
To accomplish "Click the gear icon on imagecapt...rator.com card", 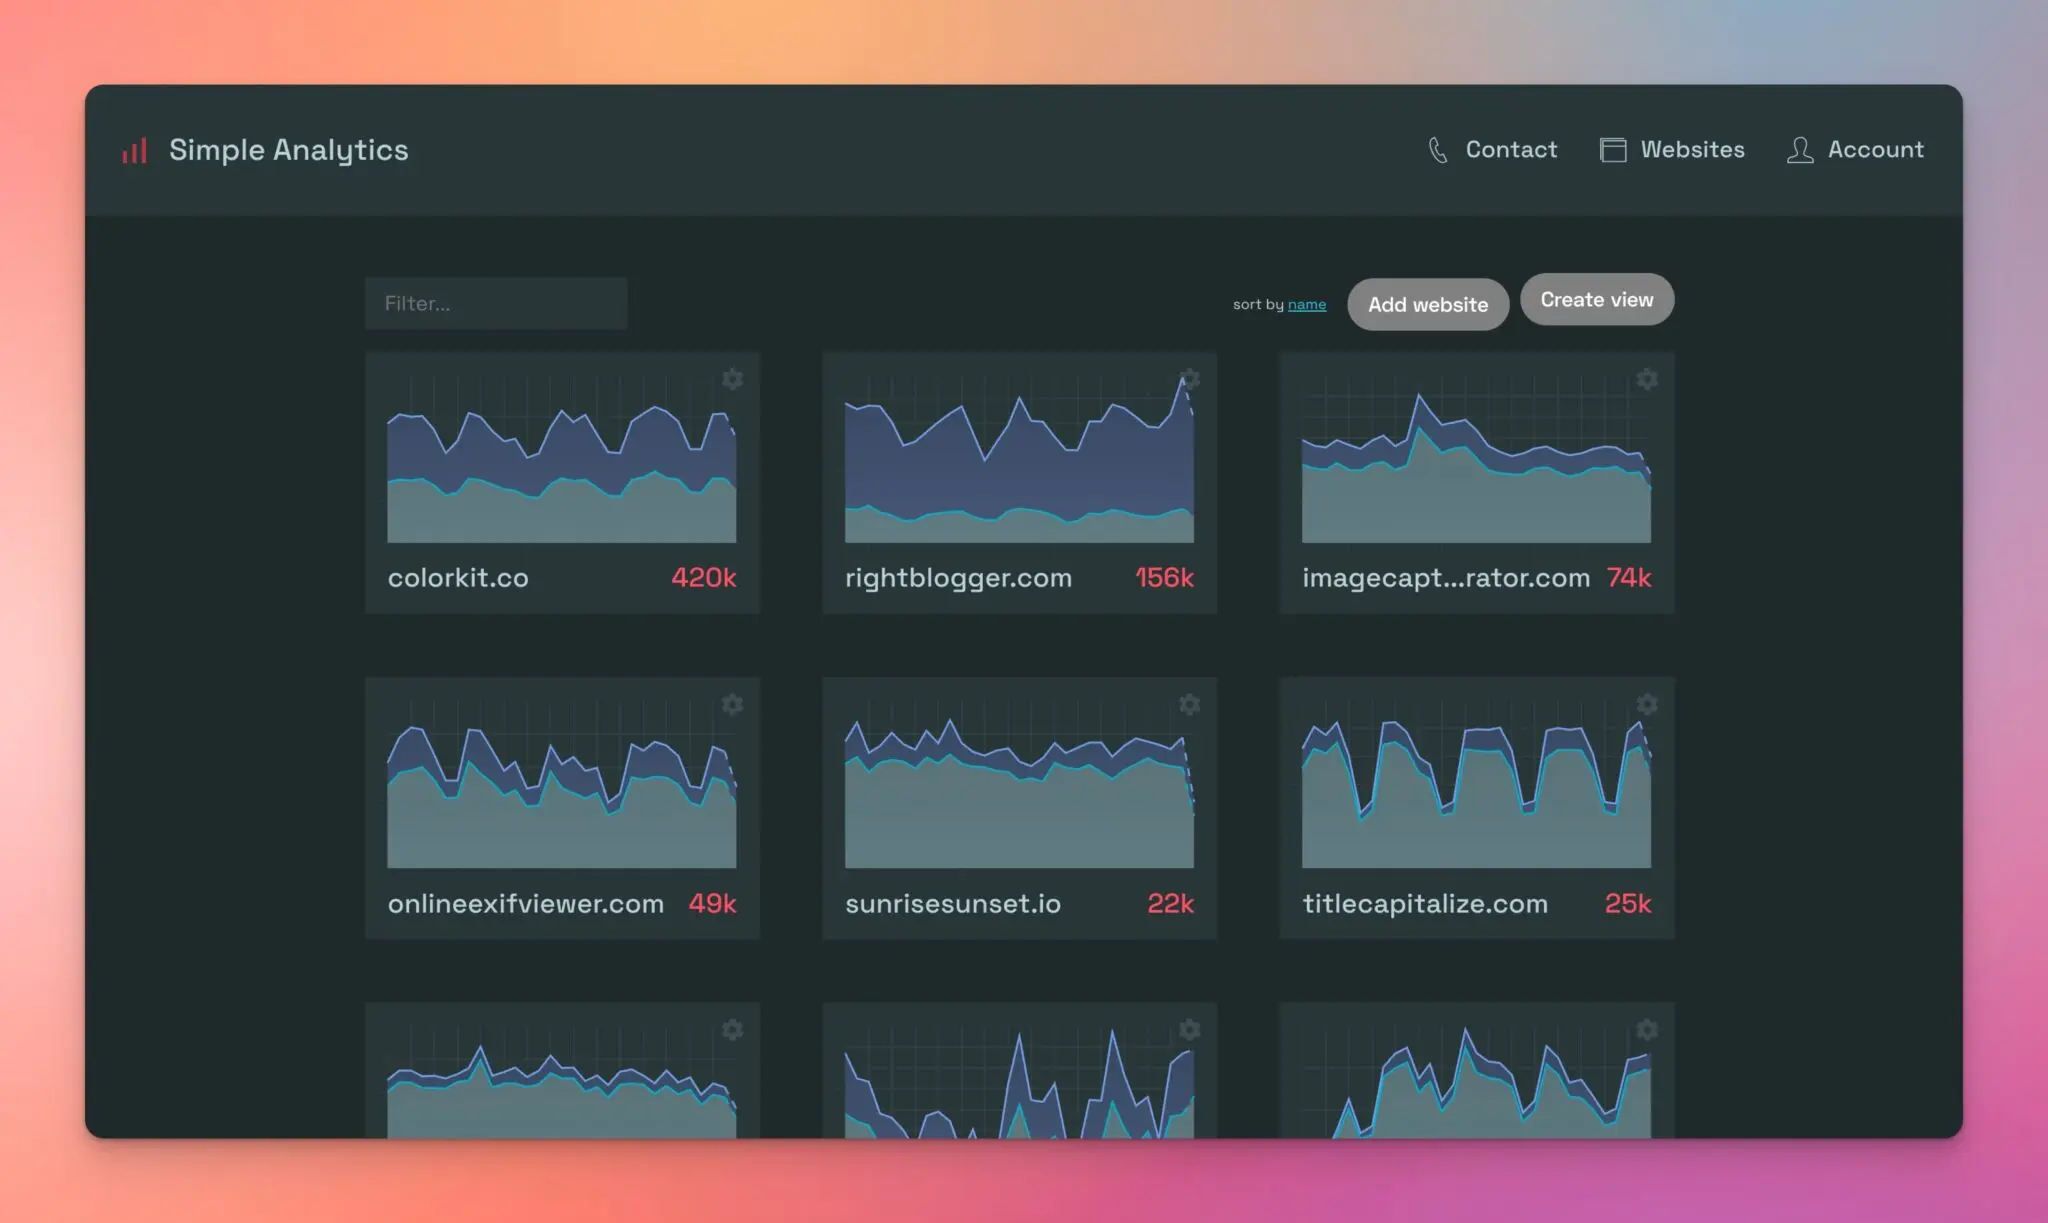I will [1646, 380].
